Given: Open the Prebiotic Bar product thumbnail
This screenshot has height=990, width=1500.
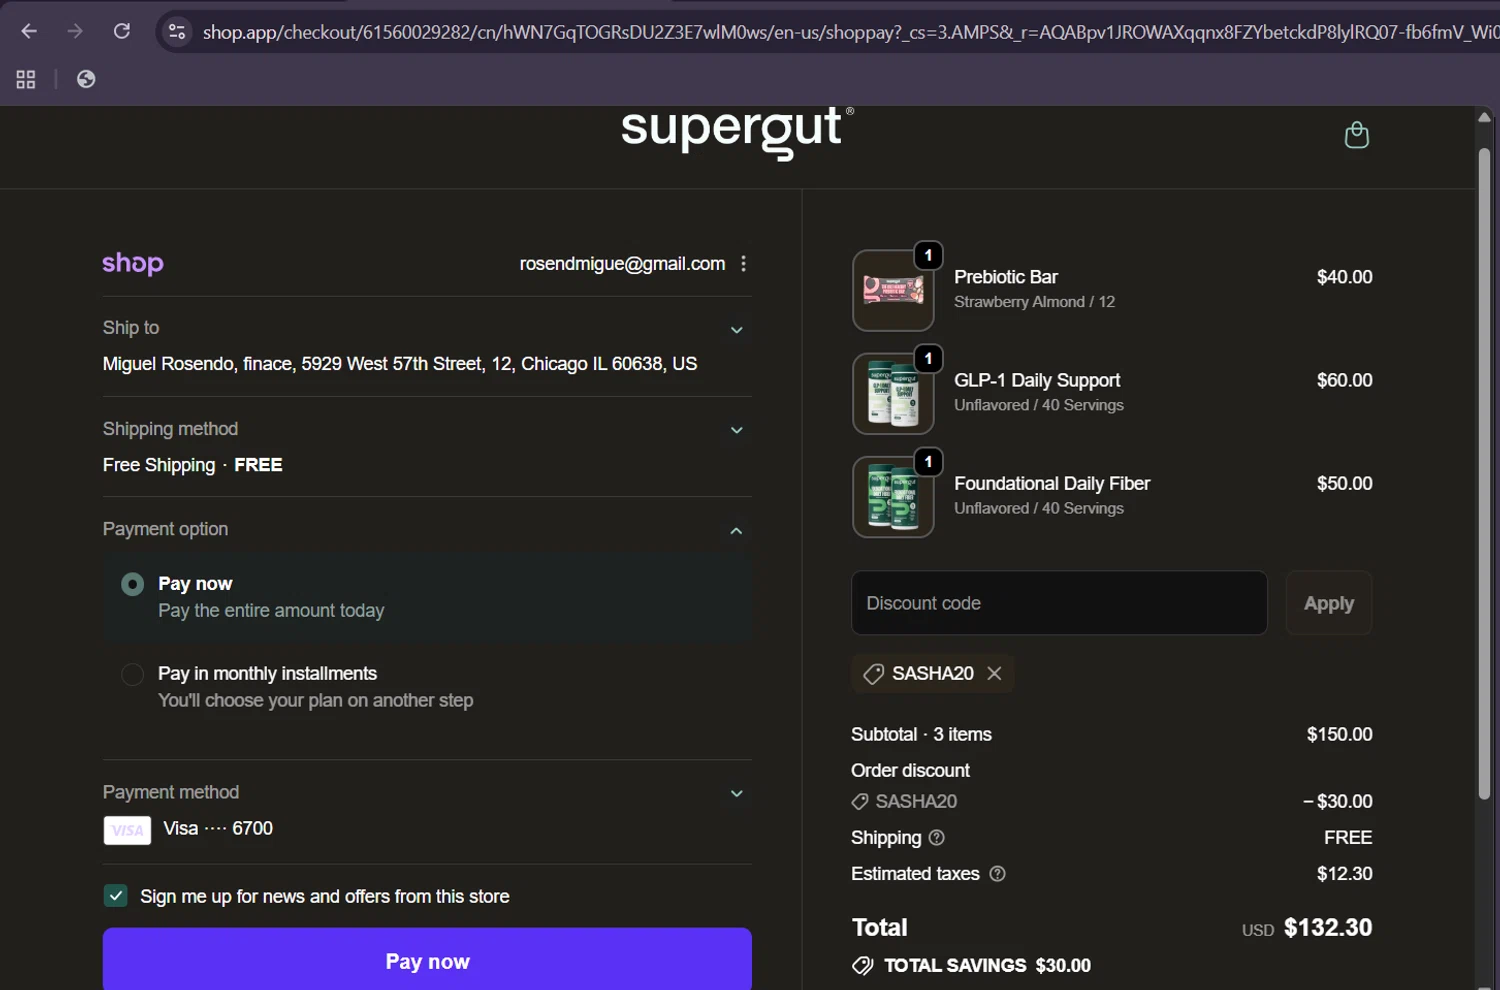Looking at the screenshot, I should click(893, 290).
